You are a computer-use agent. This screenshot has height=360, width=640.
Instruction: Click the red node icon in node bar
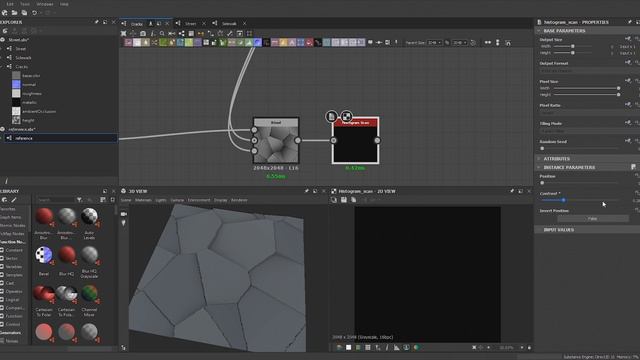[309, 42]
